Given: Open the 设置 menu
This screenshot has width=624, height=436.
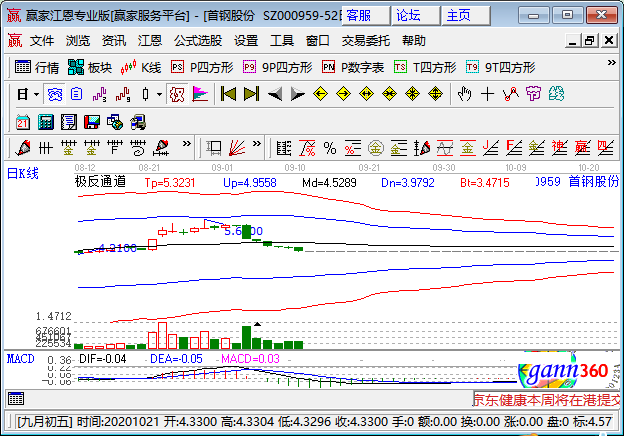Looking at the screenshot, I should point(246,41).
